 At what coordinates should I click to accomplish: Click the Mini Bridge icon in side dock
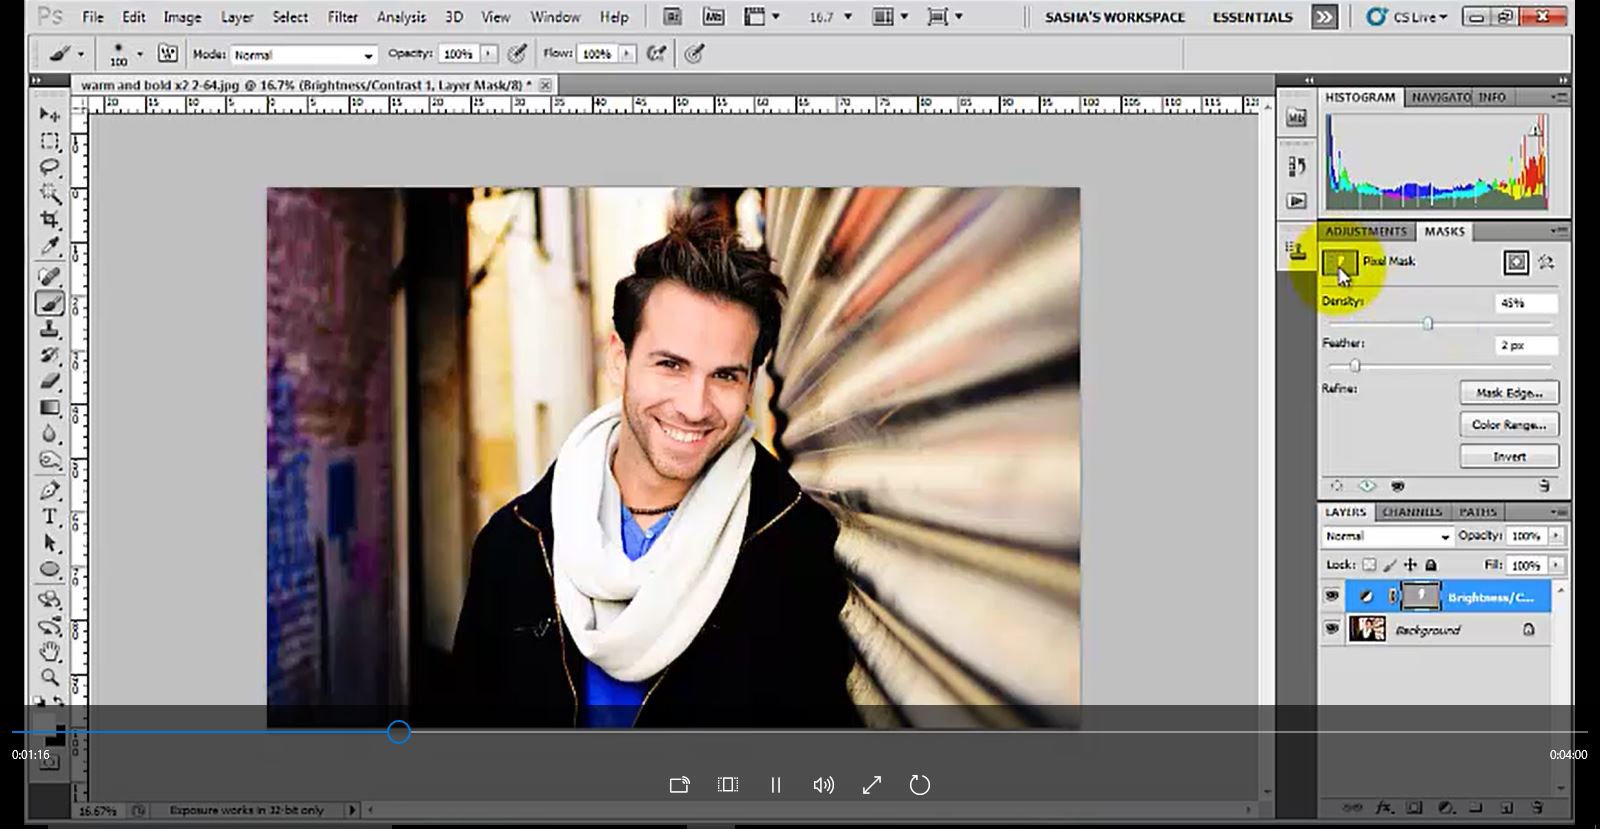[1296, 118]
